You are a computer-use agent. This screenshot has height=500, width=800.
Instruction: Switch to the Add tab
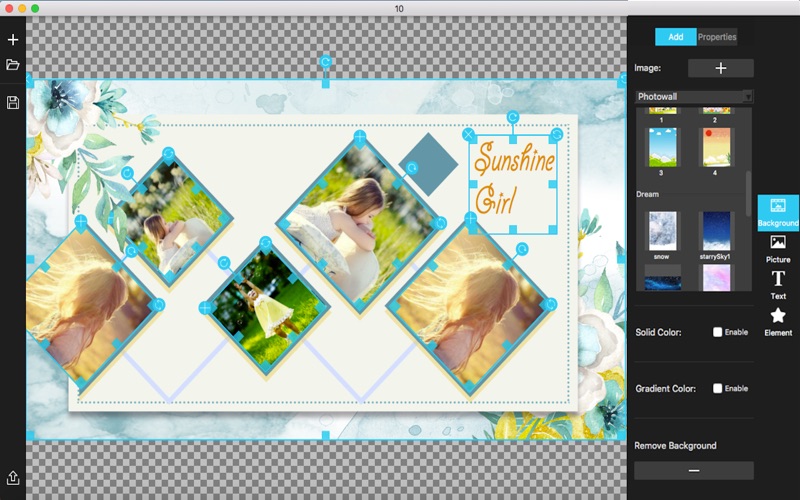(675, 37)
